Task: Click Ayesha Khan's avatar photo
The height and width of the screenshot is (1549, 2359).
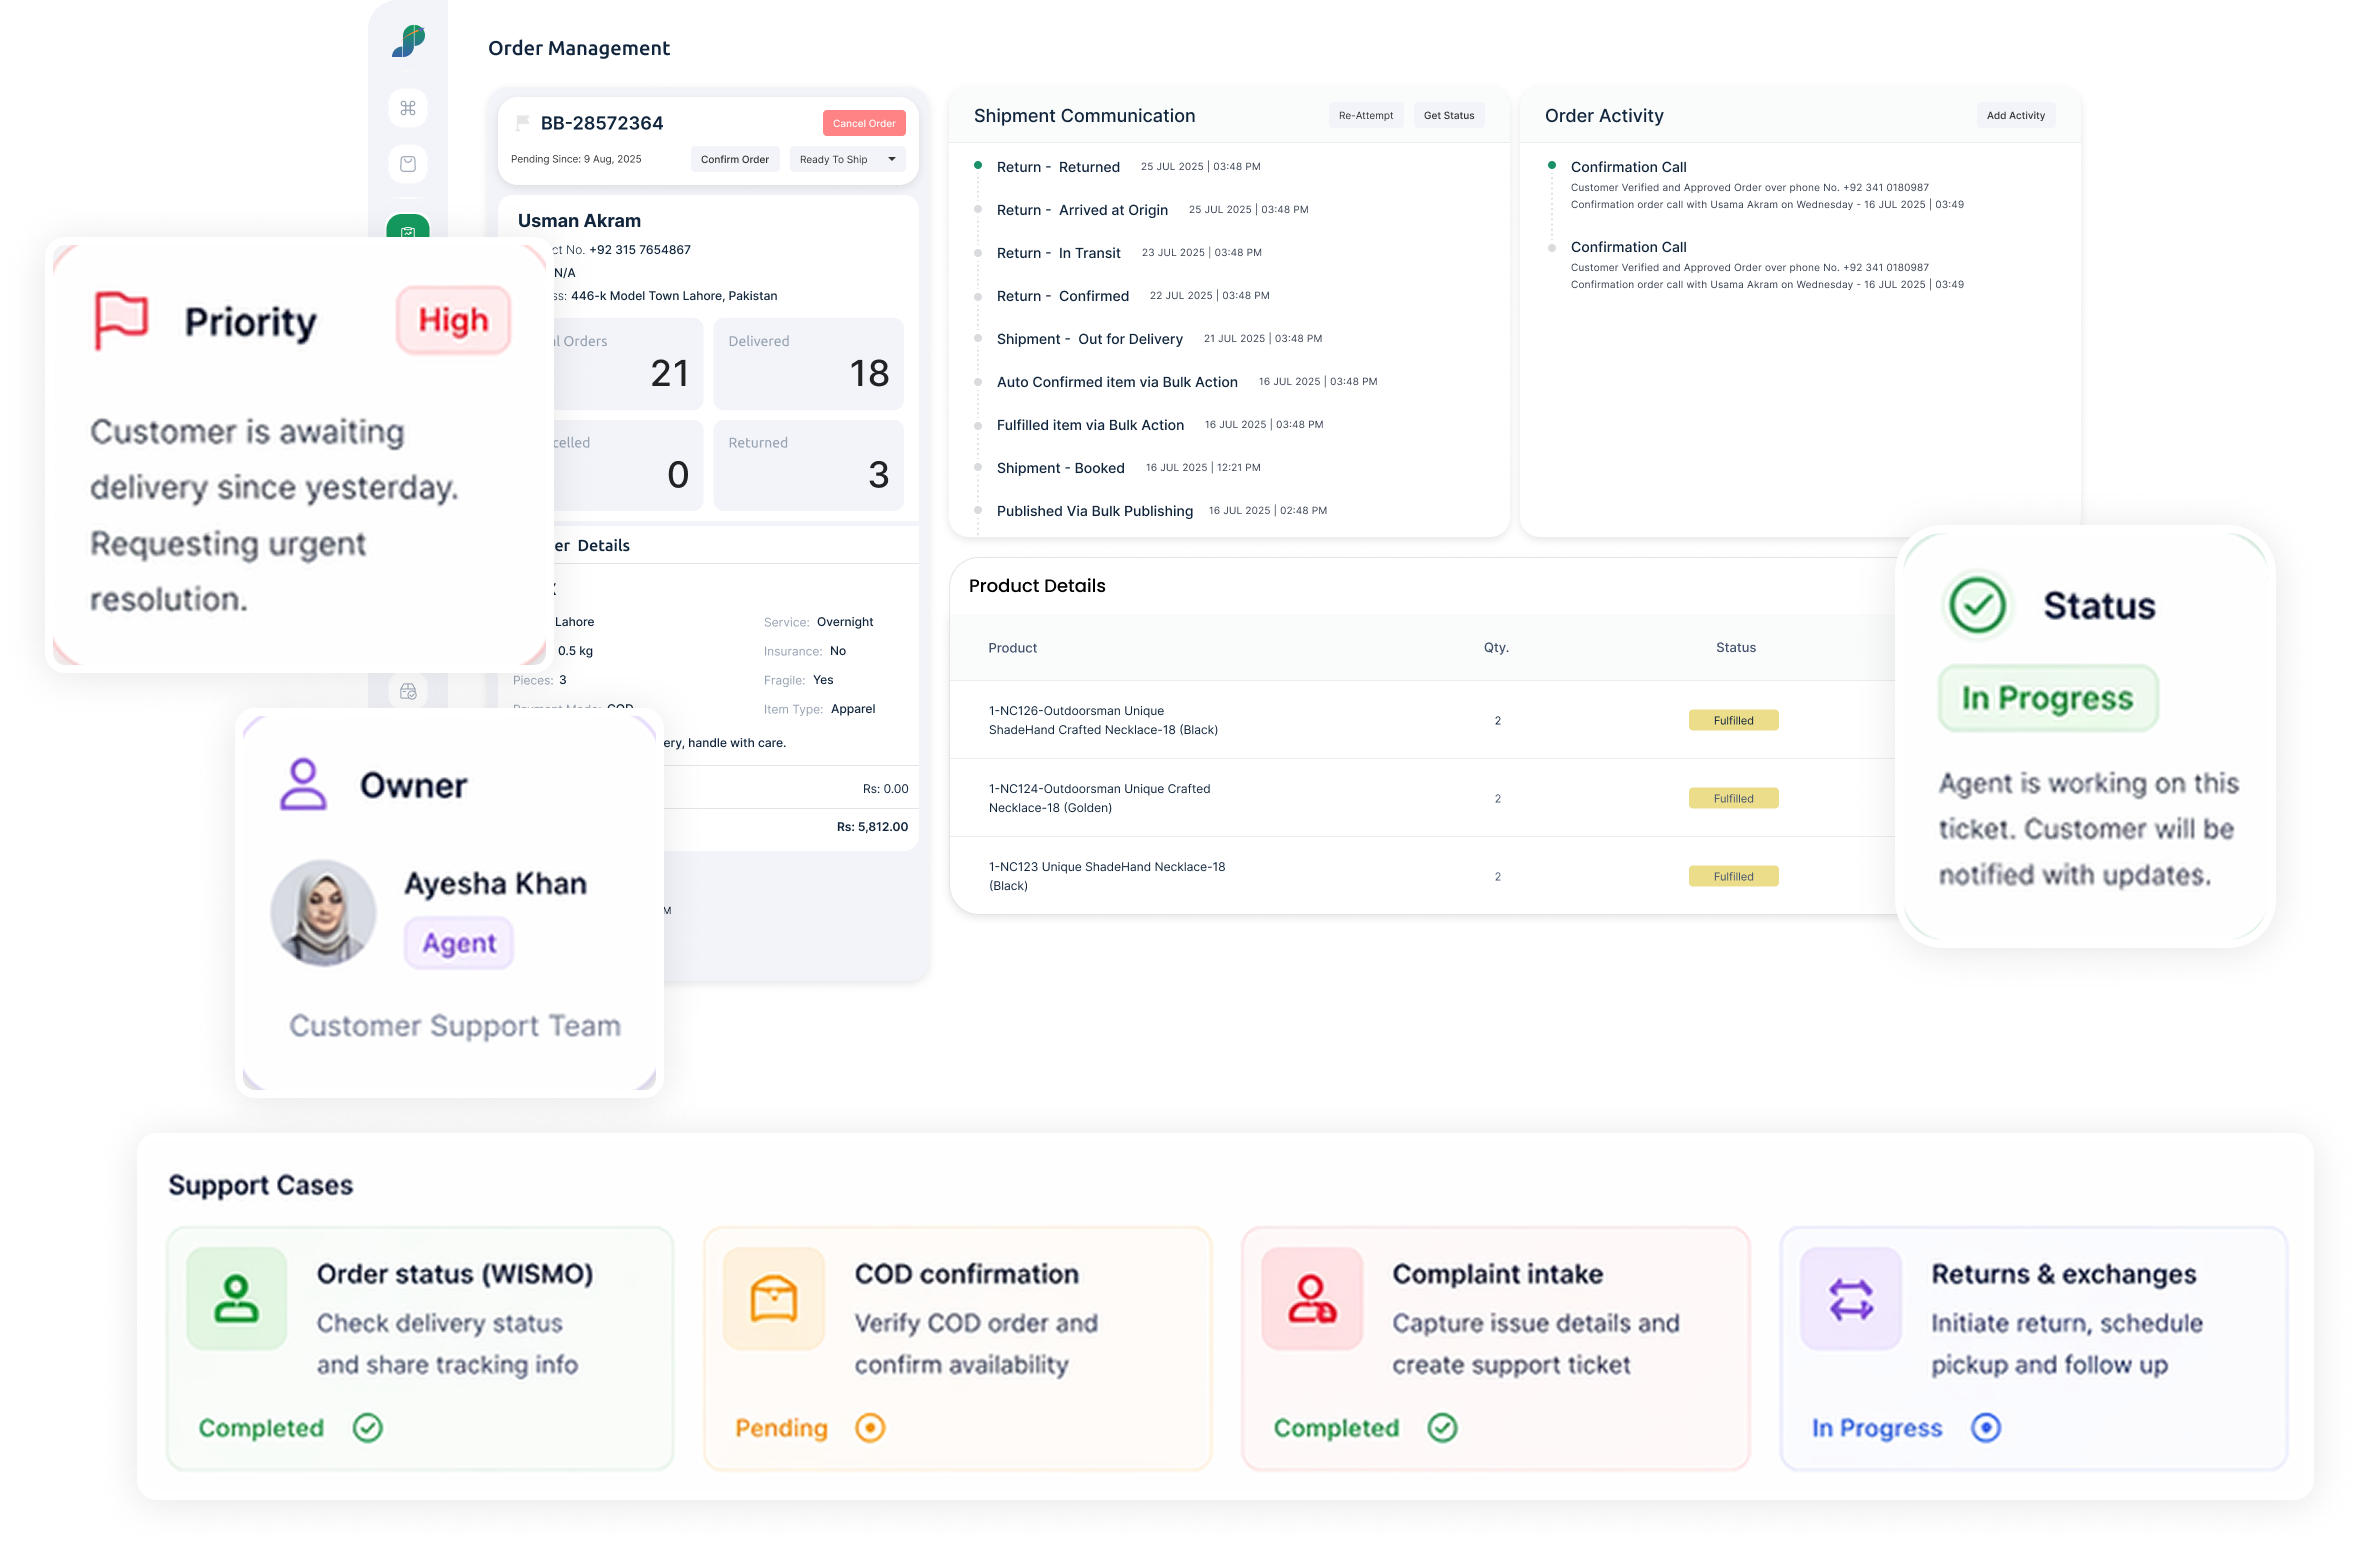Action: coord(323,912)
